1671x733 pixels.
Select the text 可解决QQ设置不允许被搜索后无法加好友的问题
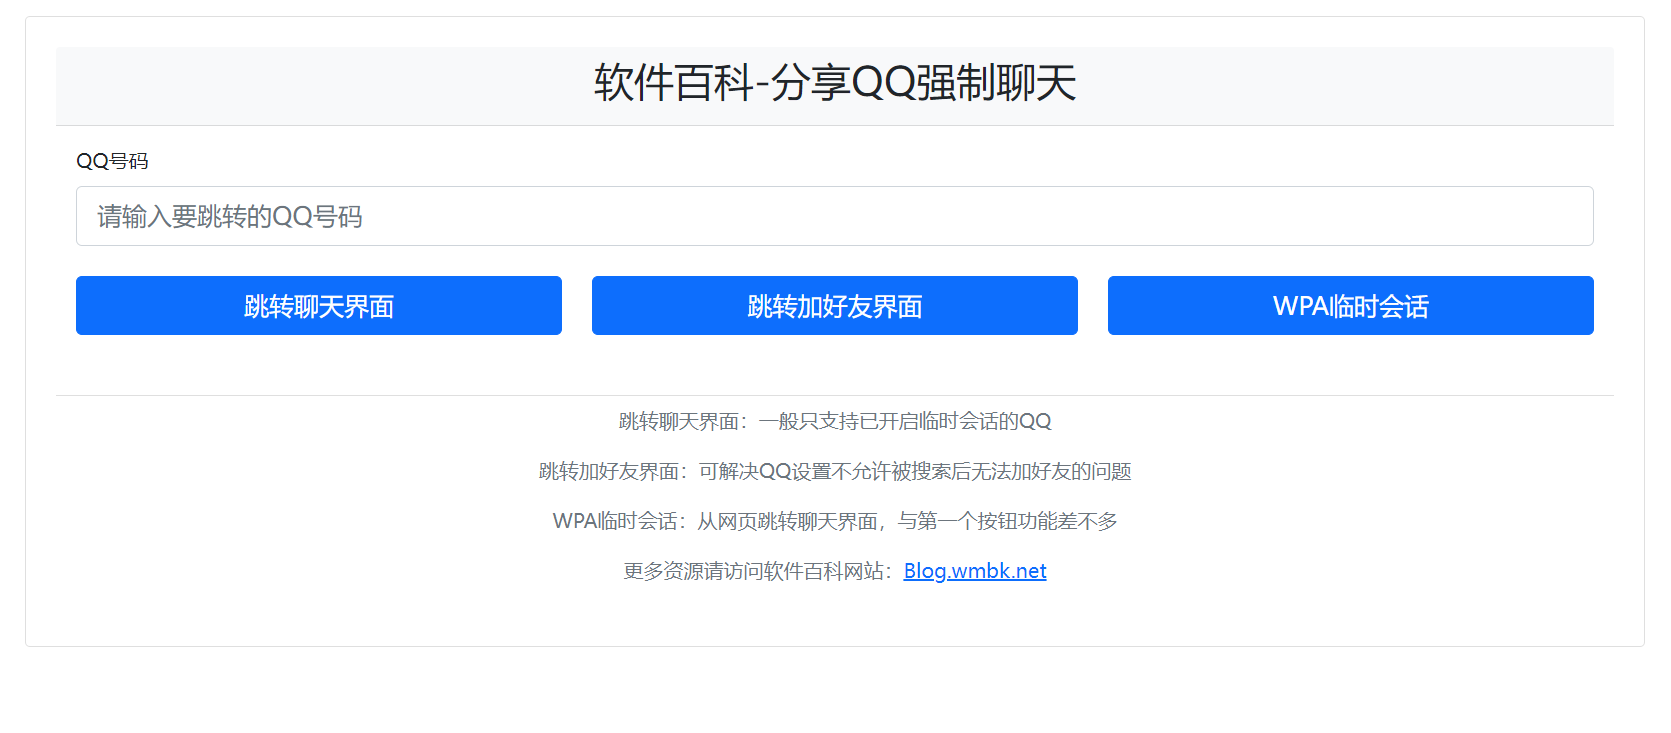click(x=914, y=471)
